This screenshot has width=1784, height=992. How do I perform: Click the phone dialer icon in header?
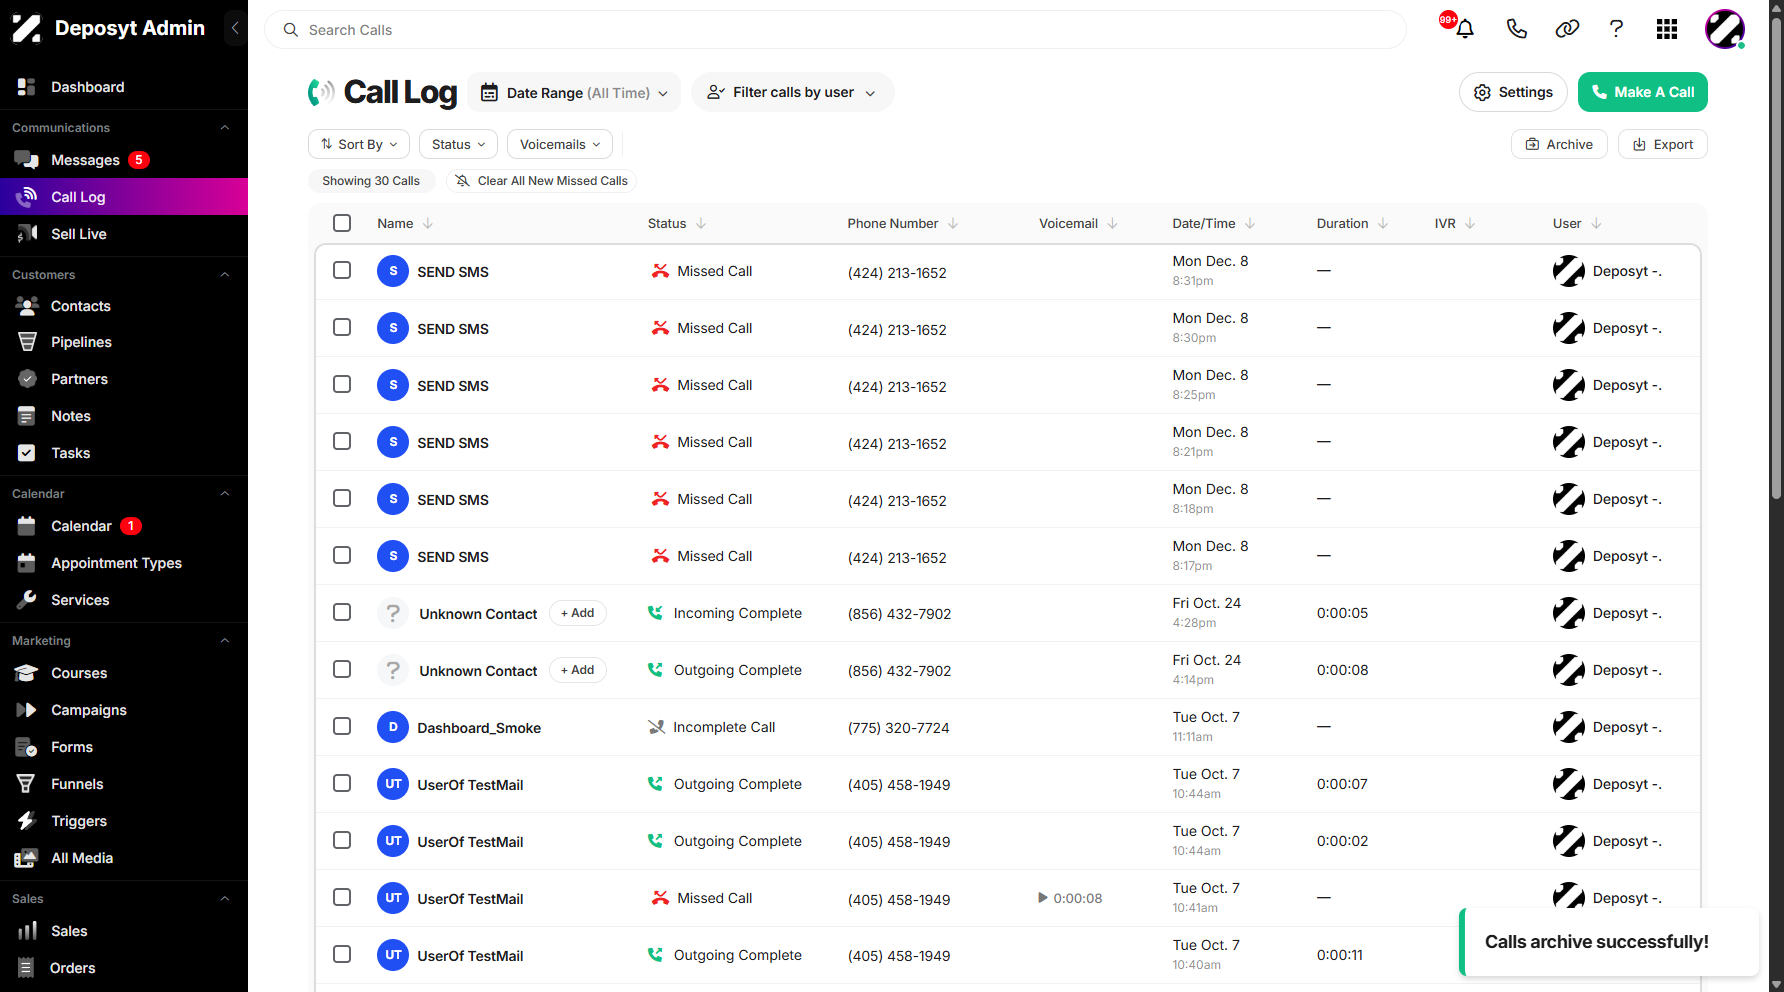click(x=1516, y=29)
